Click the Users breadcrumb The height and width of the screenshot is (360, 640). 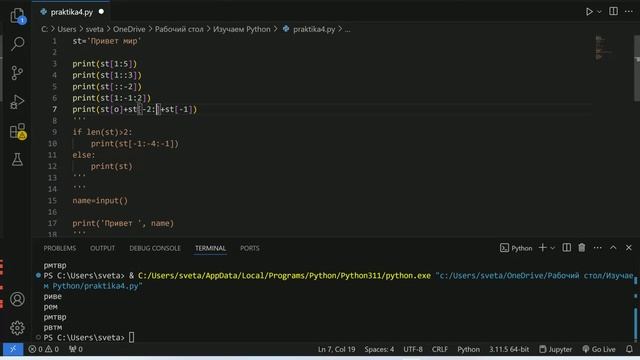(x=67, y=29)
